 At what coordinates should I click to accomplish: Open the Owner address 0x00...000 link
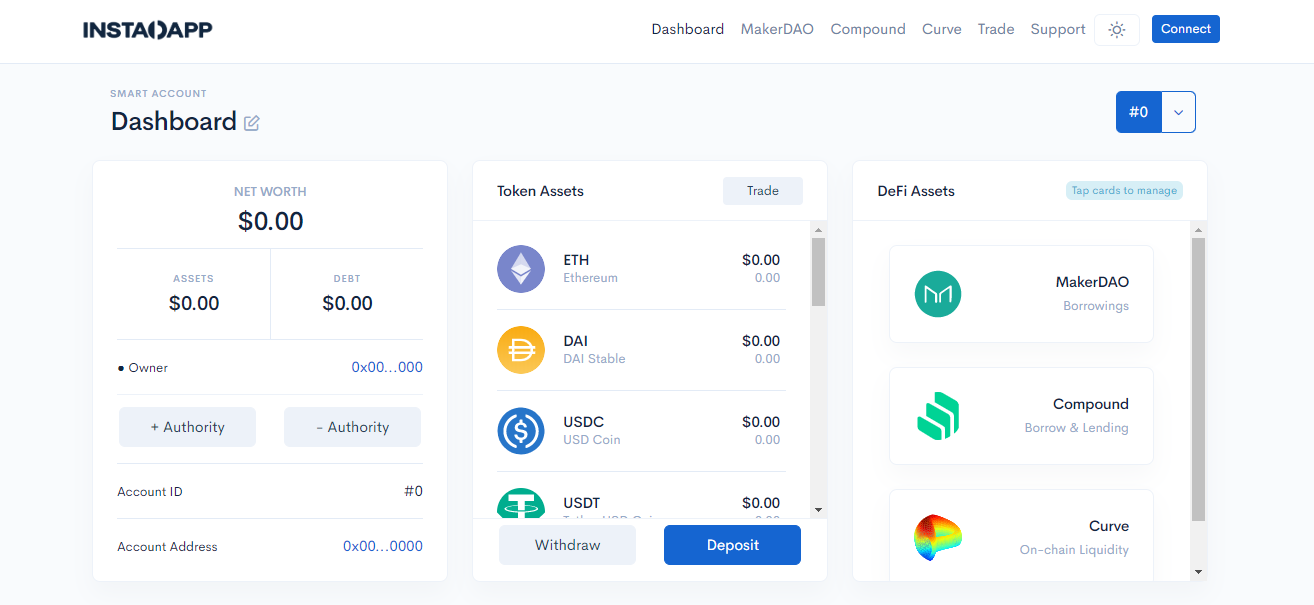[x=387, y=367]
